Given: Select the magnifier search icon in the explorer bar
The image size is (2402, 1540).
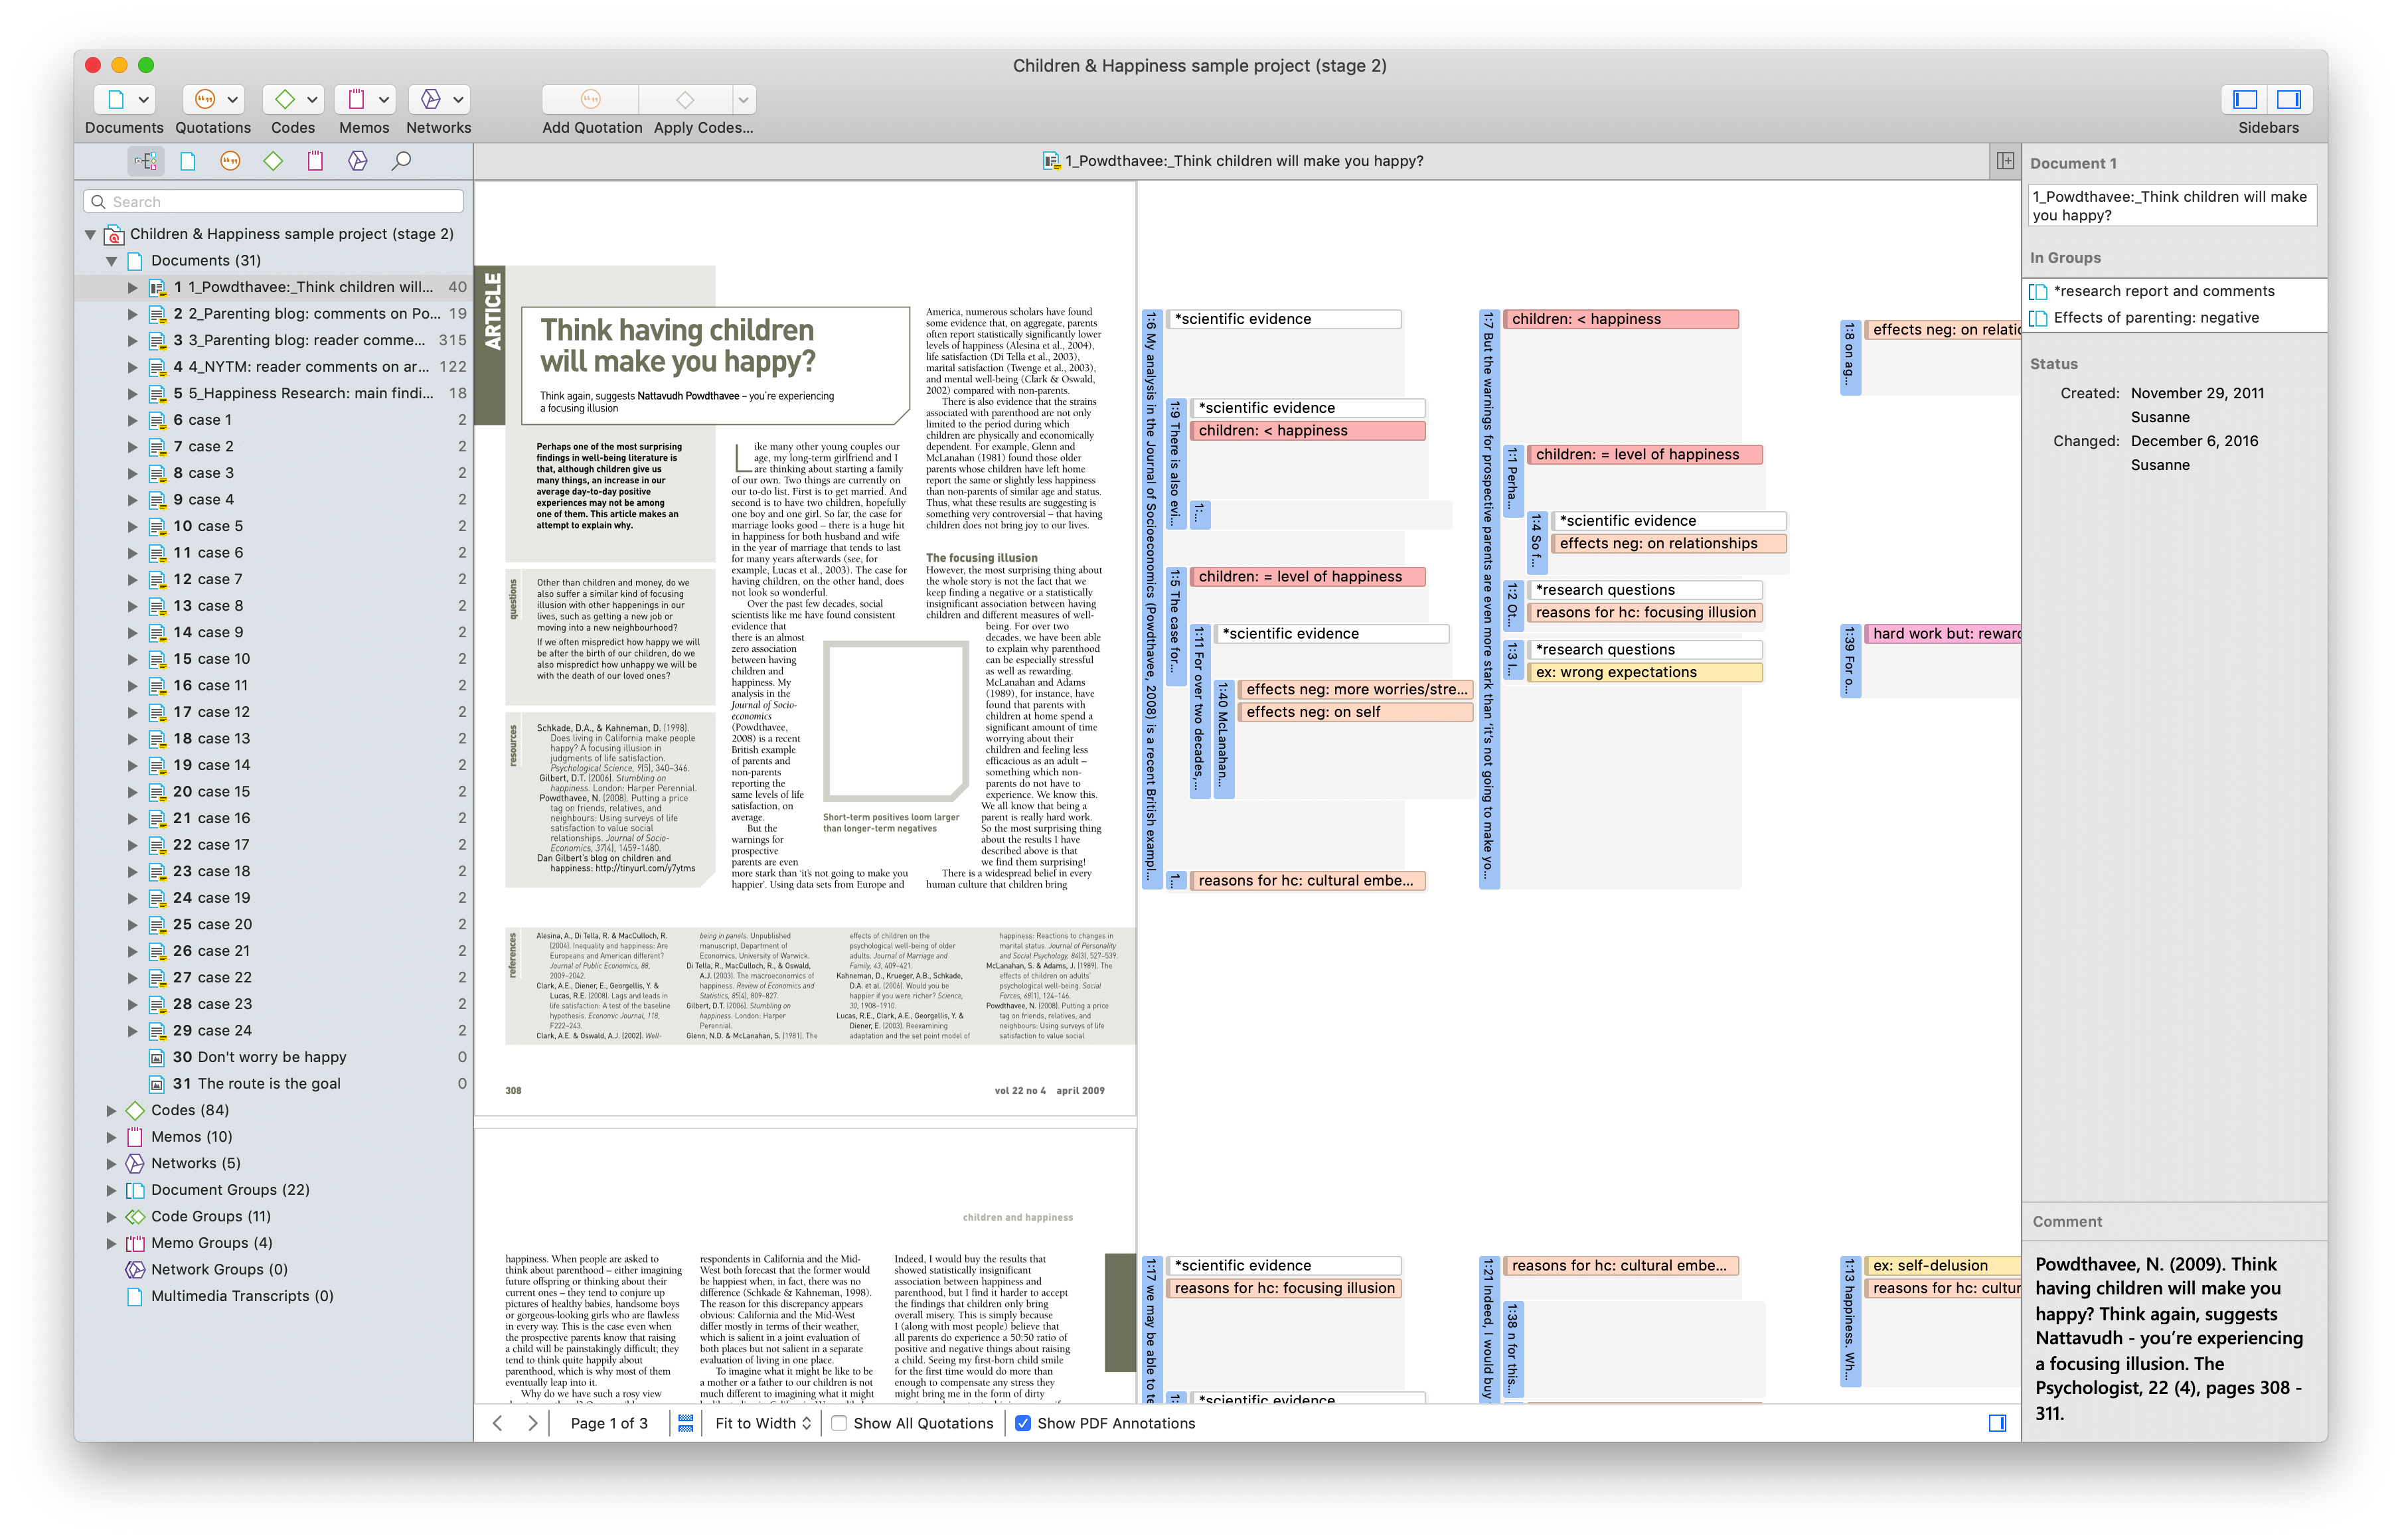Looking at the screenshot, I should coord(401,160).
